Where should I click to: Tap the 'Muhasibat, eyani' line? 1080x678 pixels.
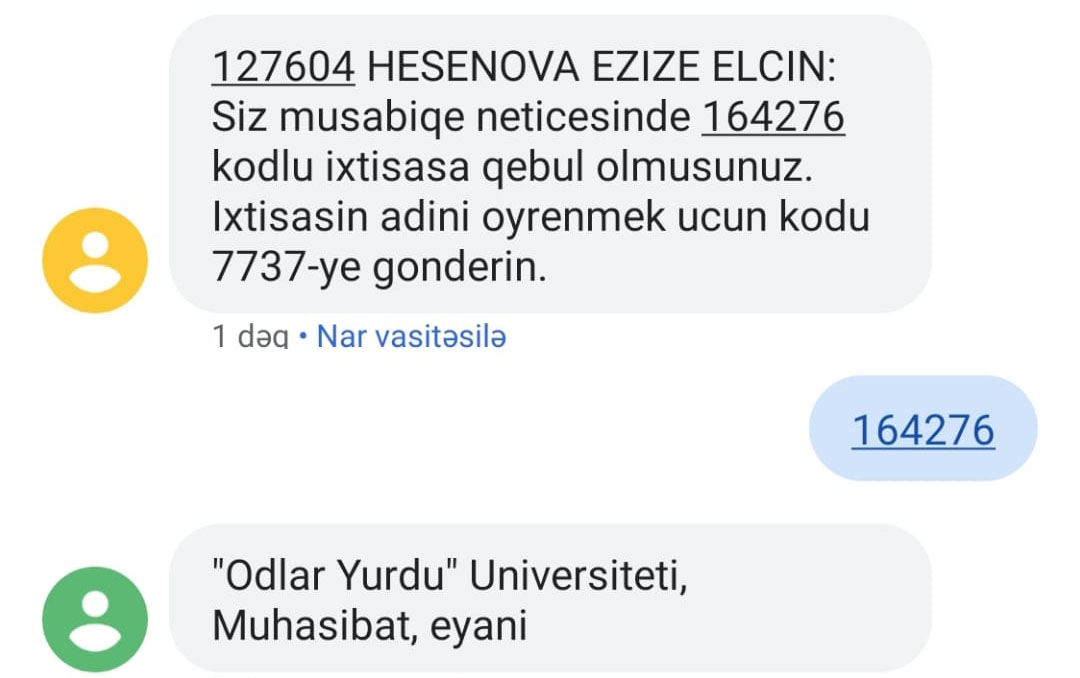tap(369, 626)
